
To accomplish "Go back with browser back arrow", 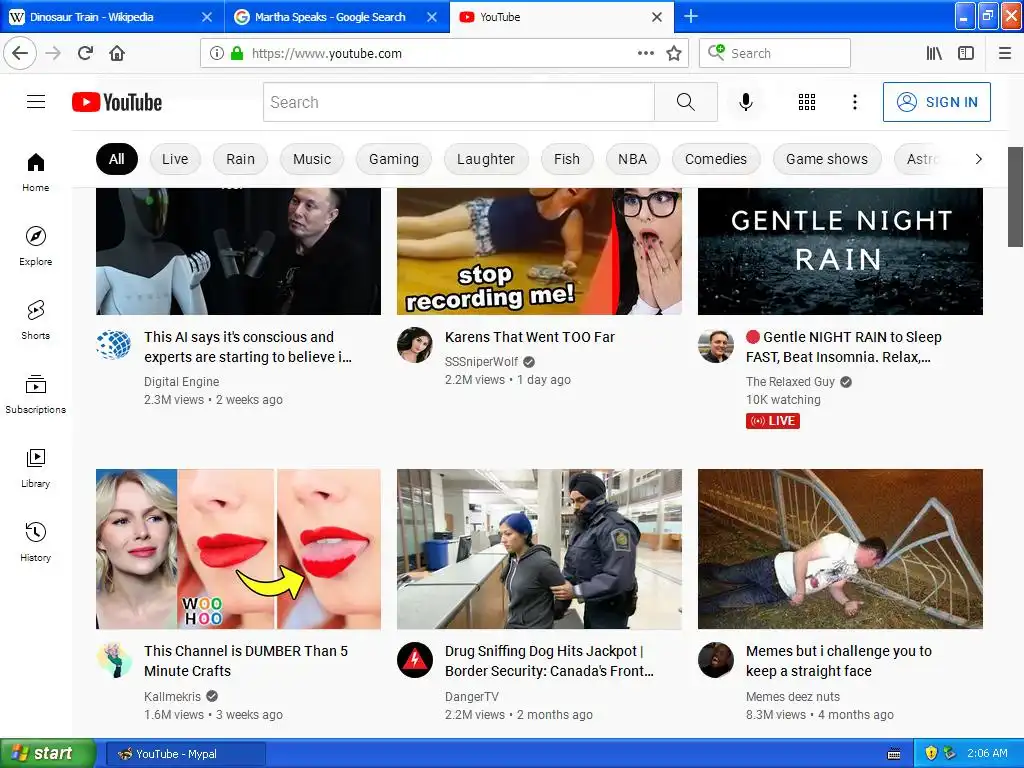I will pos(20,53).
